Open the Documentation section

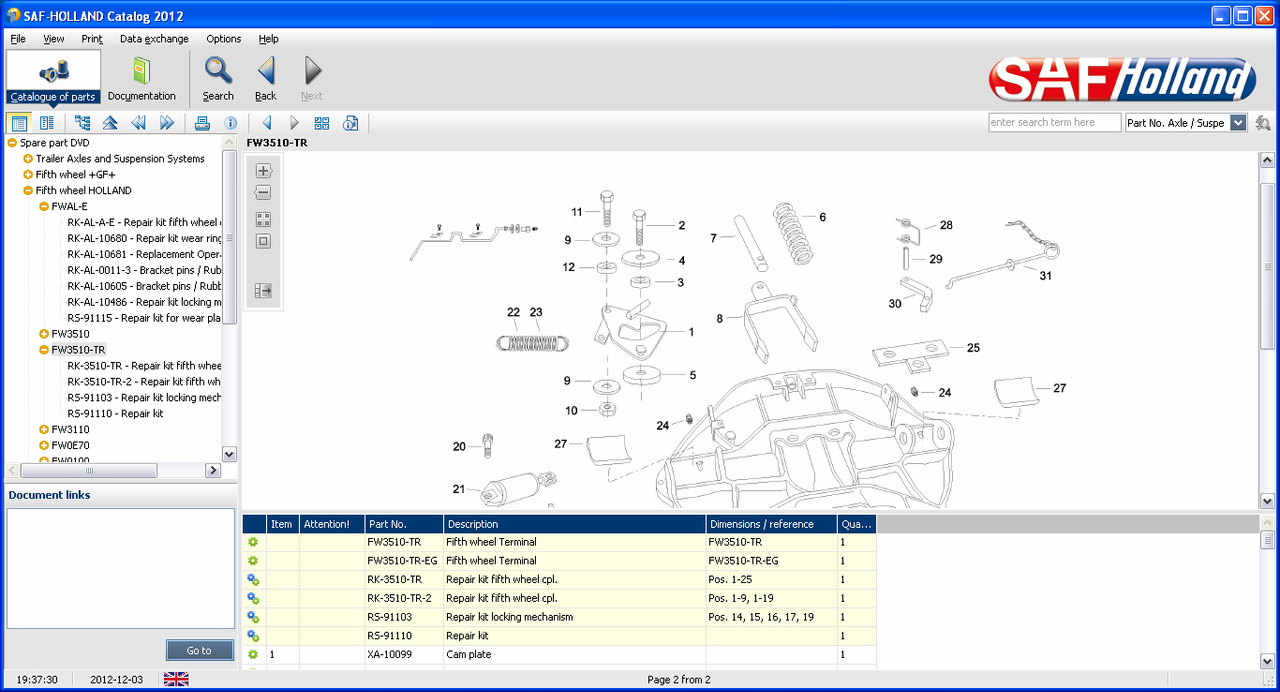point(141,77)
